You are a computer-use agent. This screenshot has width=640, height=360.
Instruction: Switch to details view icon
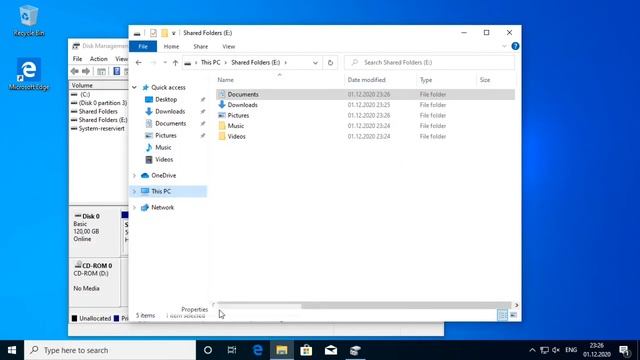503,315
